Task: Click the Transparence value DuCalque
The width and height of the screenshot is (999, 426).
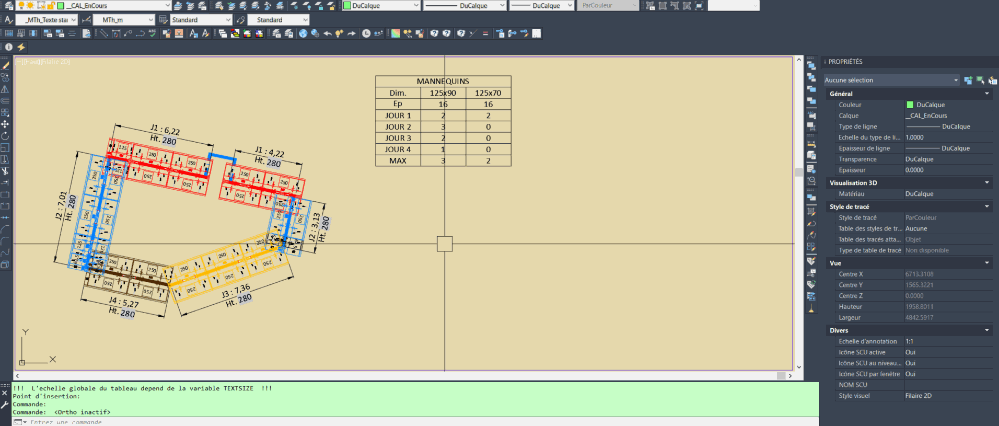Action: (919, 159)
